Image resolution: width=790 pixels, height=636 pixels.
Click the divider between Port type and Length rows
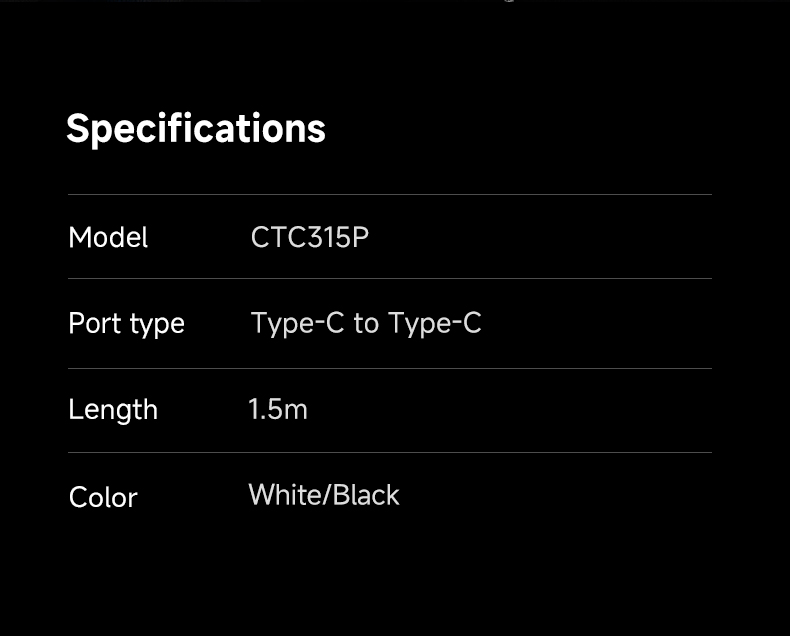pyautogui.click(x=390, y=369)
